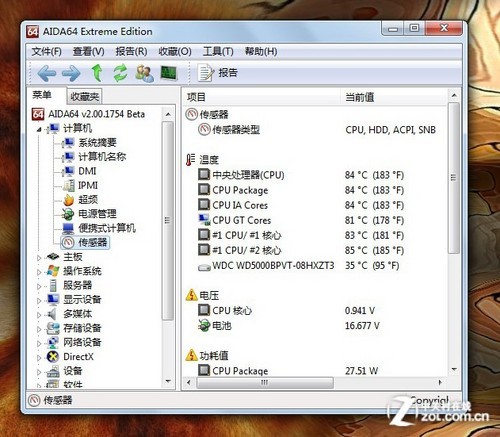This screenshot has width=500, height=437.
Task: Click the 操作系统 Windows flag icon
Action: click(x=53, y=271)
